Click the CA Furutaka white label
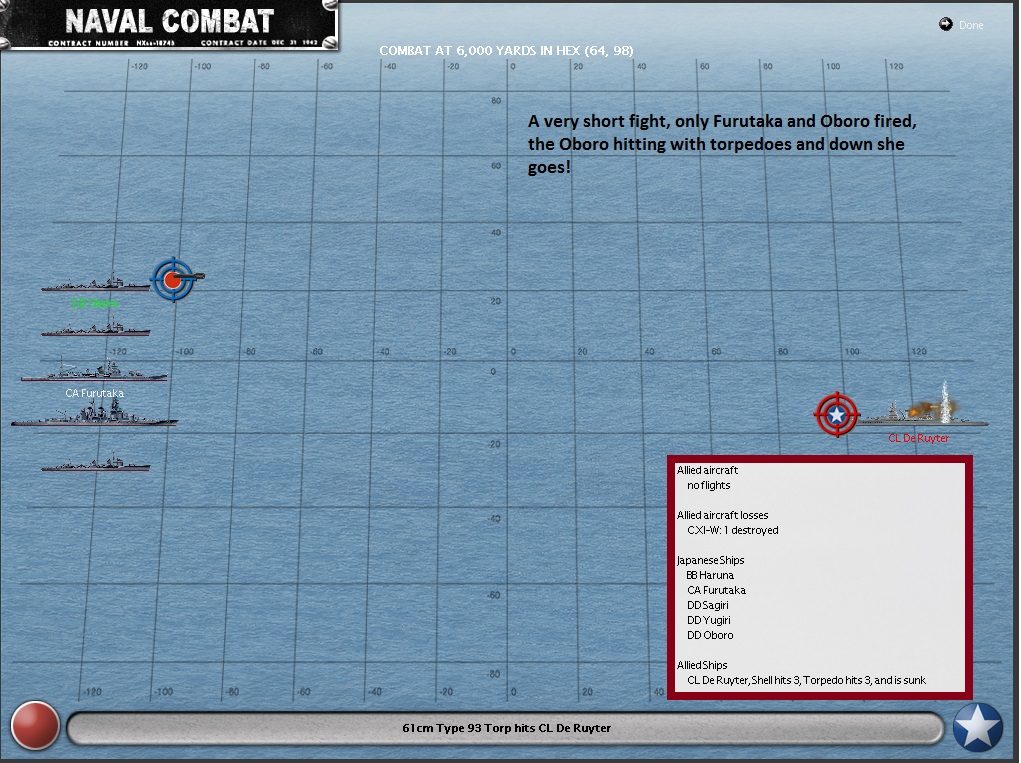The image size is (1021, 763). click(x=94, y=393)
